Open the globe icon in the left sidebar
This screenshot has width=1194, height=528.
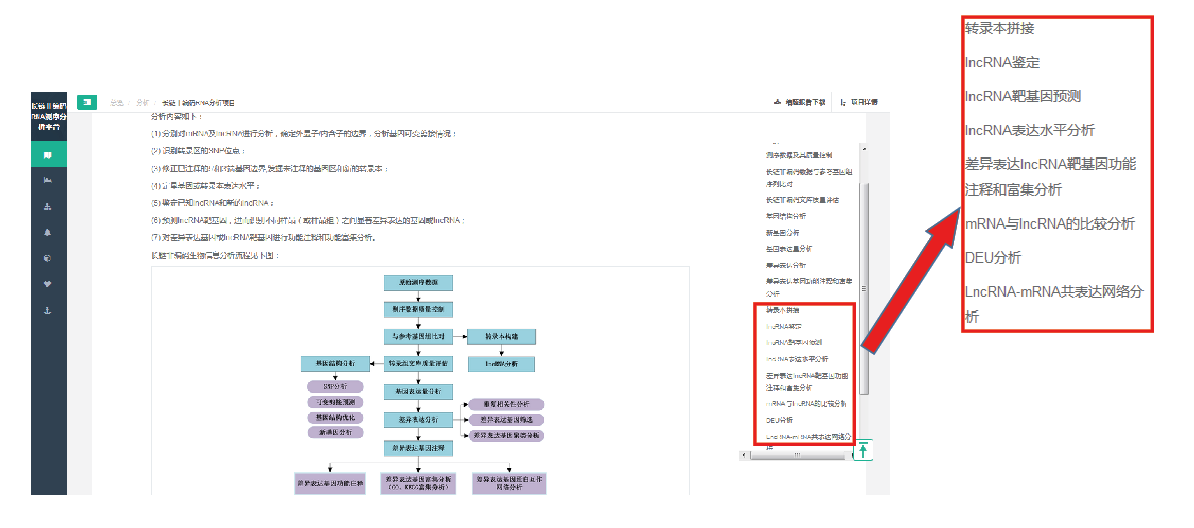(x=48, y=258)
